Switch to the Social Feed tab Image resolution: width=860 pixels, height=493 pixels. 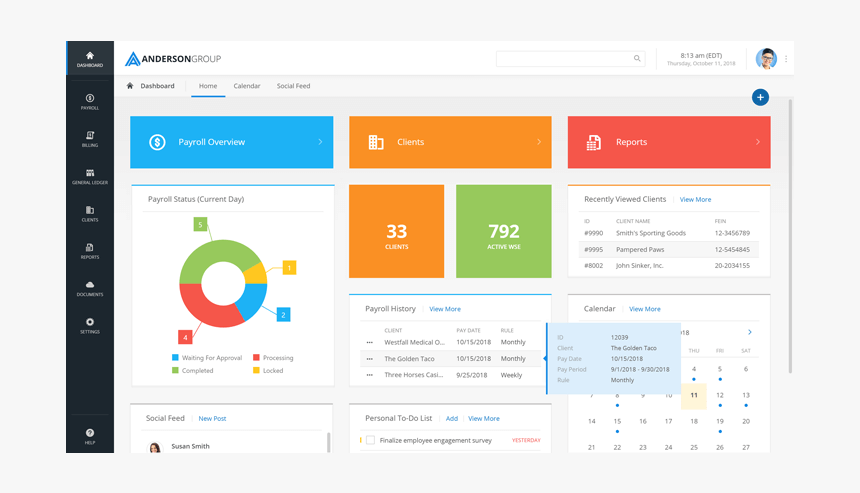[x=293, y=86]
